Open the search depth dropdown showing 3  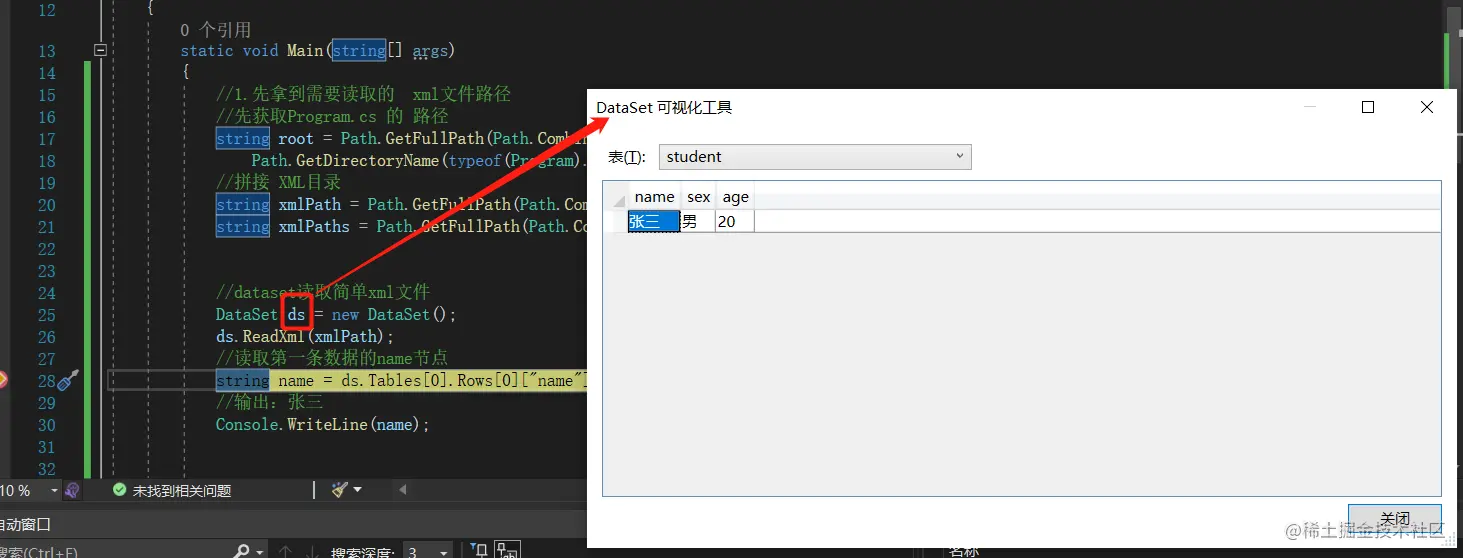click(427, 551)
